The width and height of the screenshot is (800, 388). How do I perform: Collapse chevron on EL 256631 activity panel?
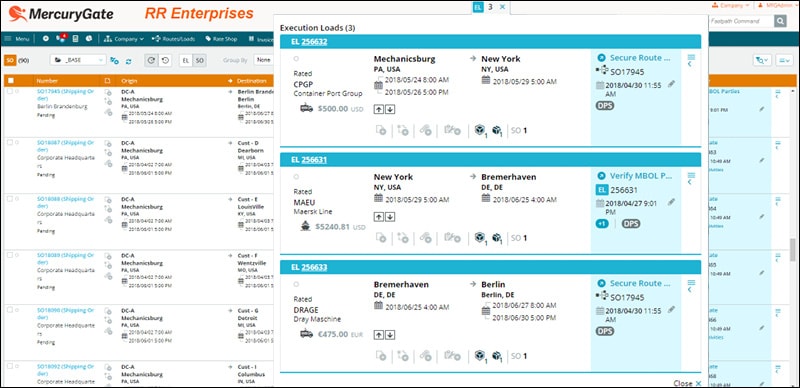point(690,182)
